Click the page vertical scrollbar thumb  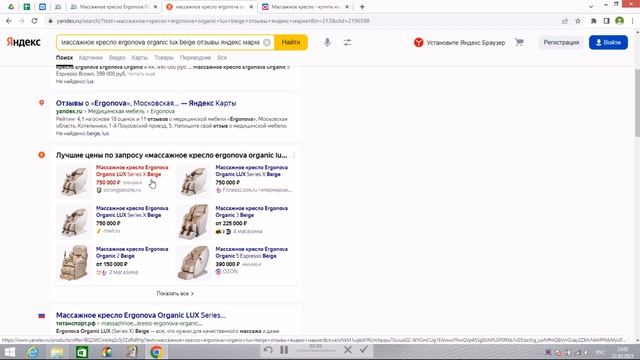tap(637, 103)
